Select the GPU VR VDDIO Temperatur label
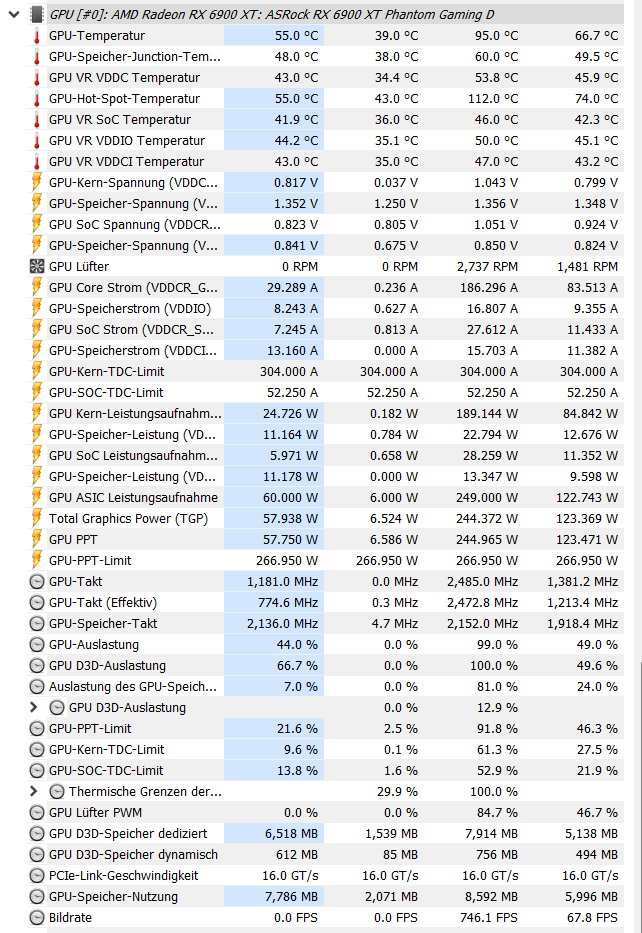 [x=127, y=140]
